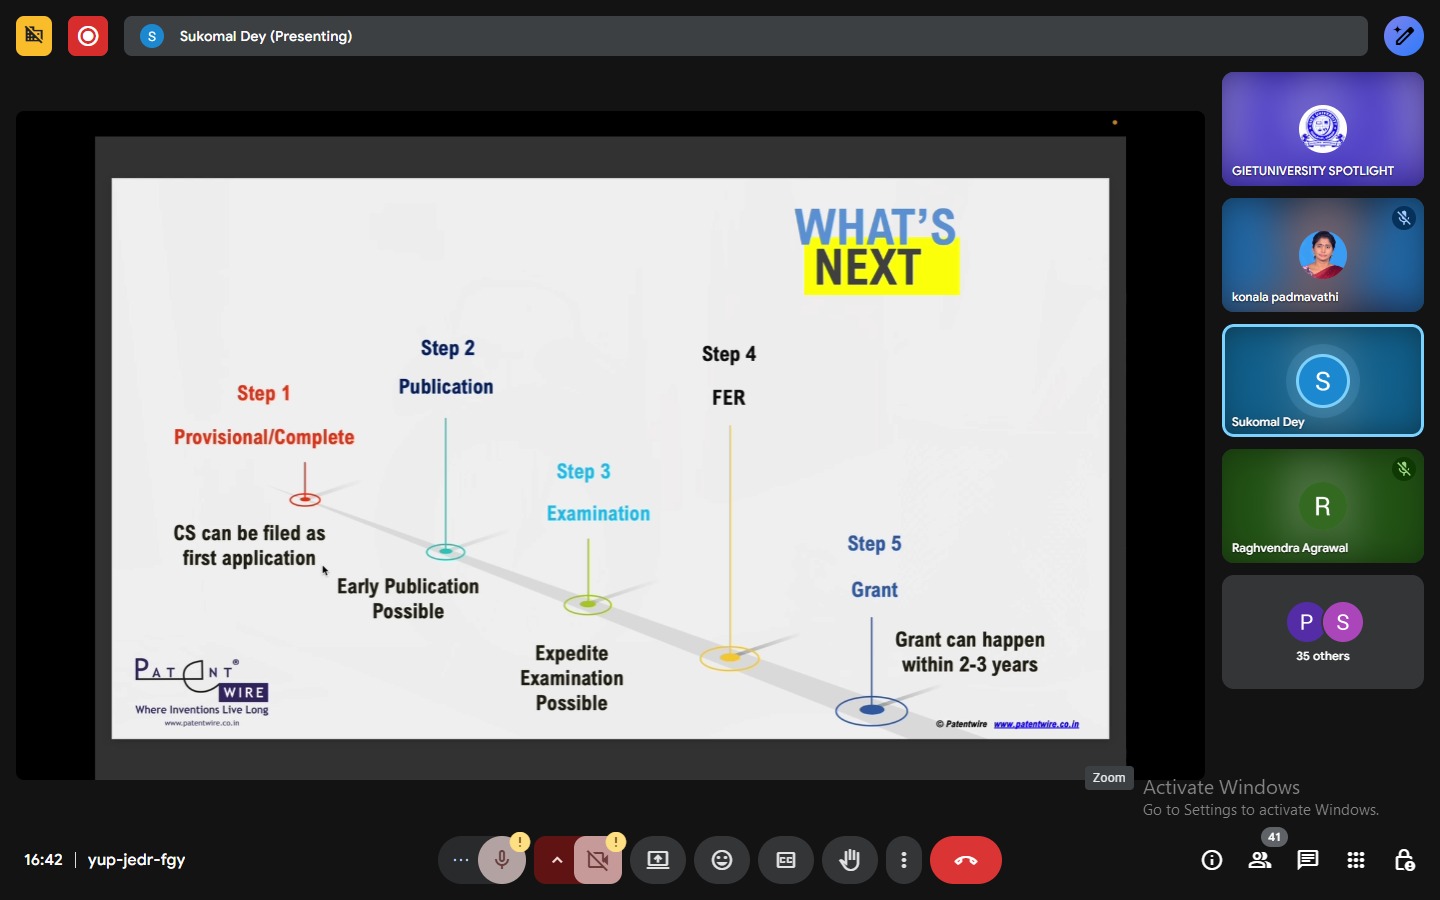
Task: Open the three-dot more options menu
Action: 904,860
